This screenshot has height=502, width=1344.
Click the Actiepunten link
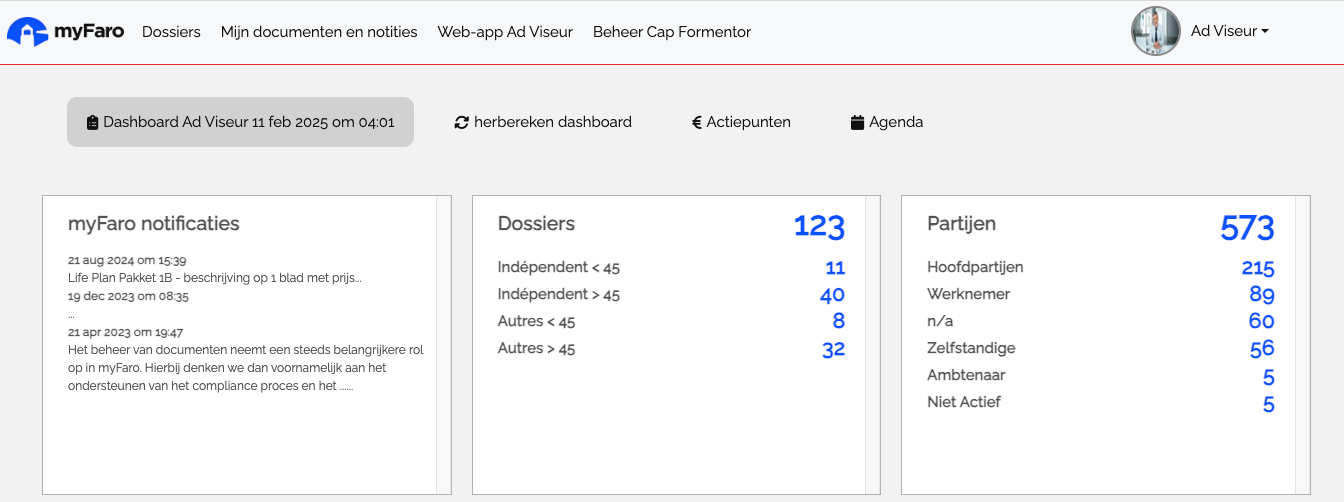pos(748,122)
